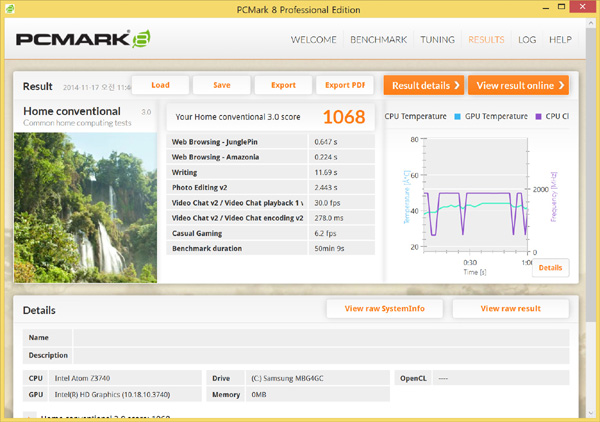Click the vertical scrollbar up arrow
This screenshot has width=600, height=422.
point(591,23)
